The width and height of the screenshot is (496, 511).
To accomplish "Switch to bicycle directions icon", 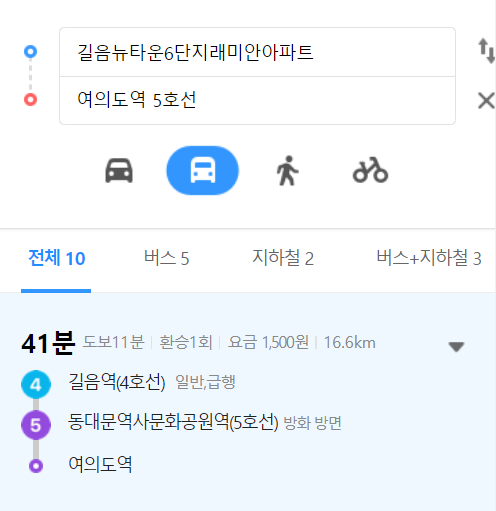I will (370, 170).
